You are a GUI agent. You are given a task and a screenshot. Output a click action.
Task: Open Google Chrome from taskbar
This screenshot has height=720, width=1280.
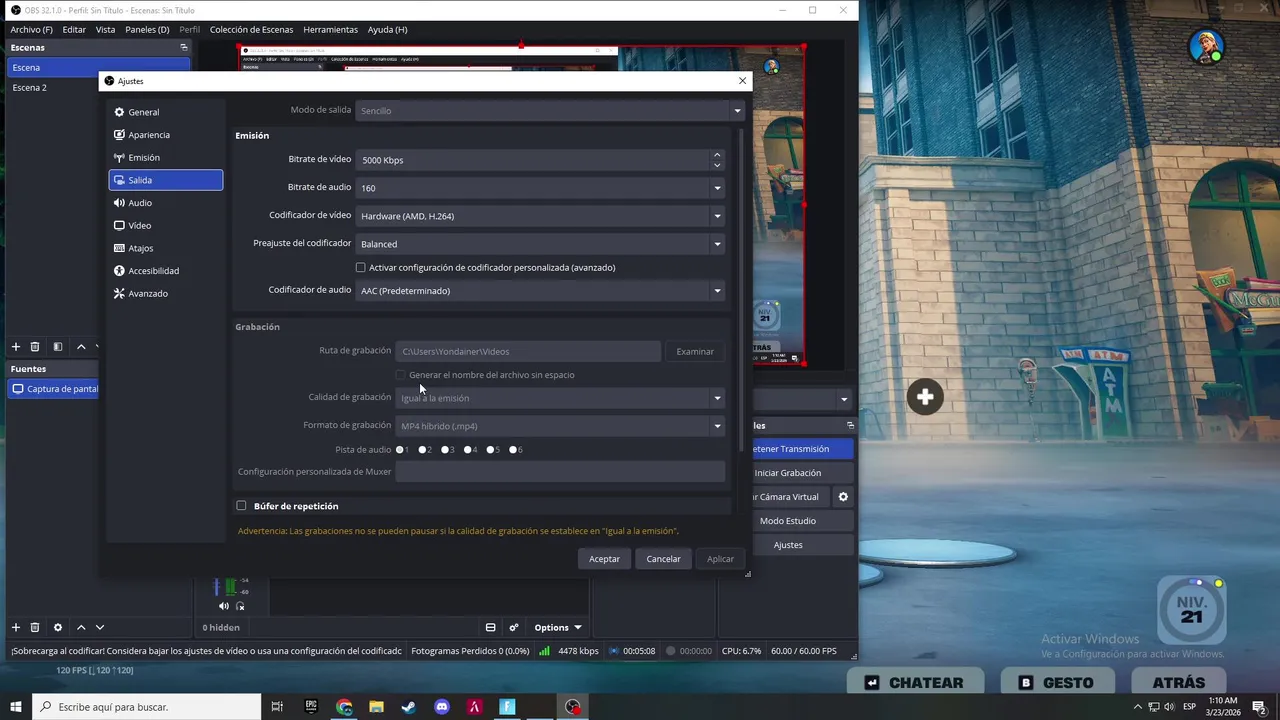[344, 707]
